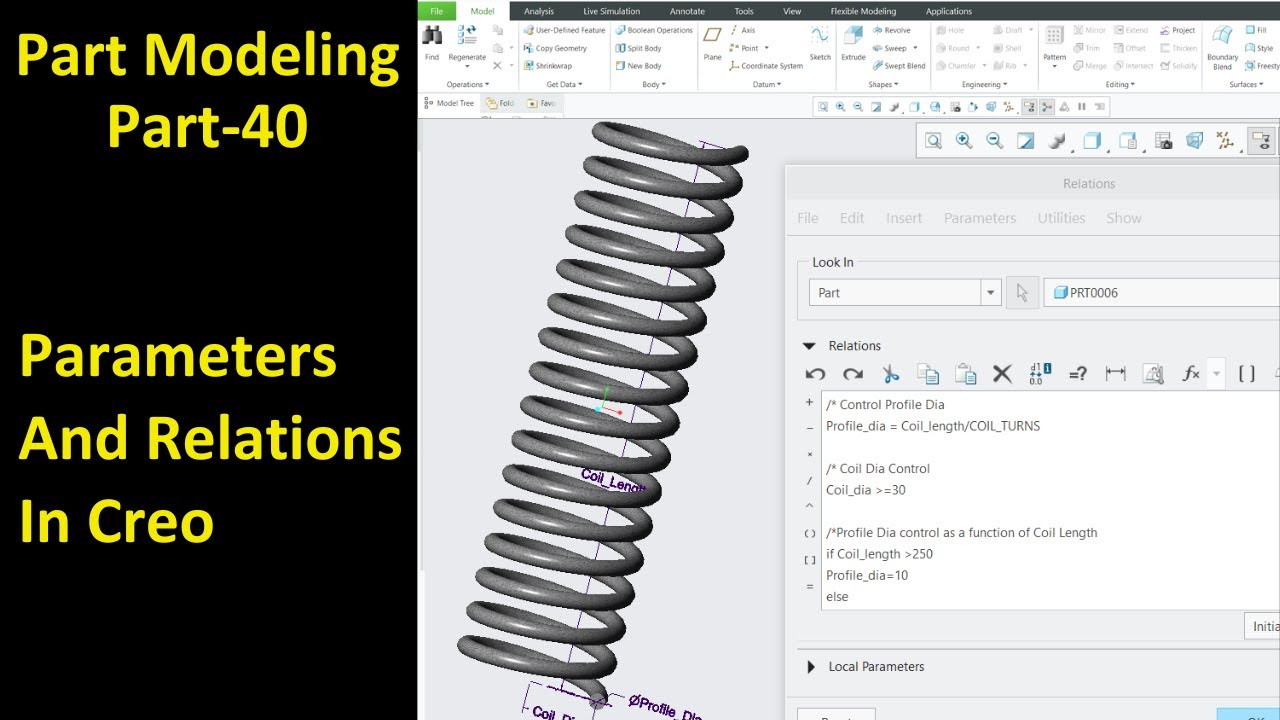This screenshot has height=720, width=1280.
Task: Click the Regenerate icon in Operations
Action: (x=467, y=36)
